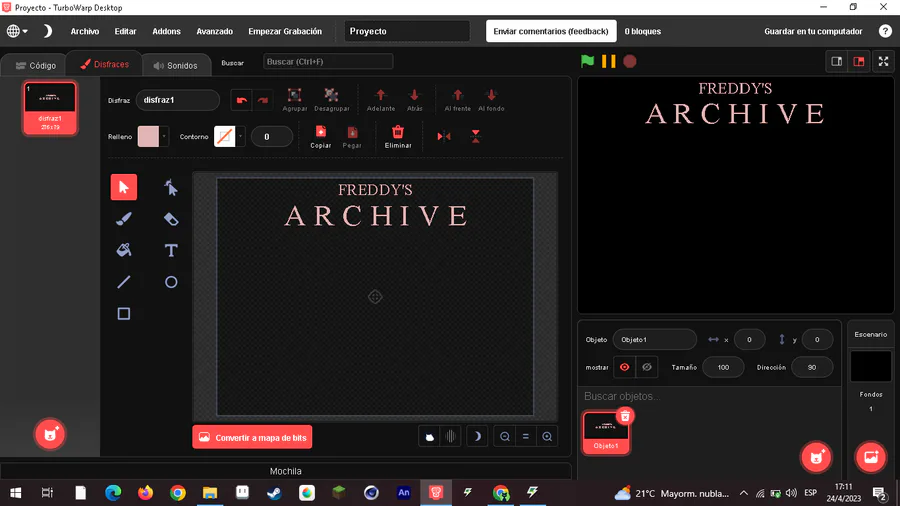
Task: Open Steam from the Windows taskbar
Action: click(274, 492)
